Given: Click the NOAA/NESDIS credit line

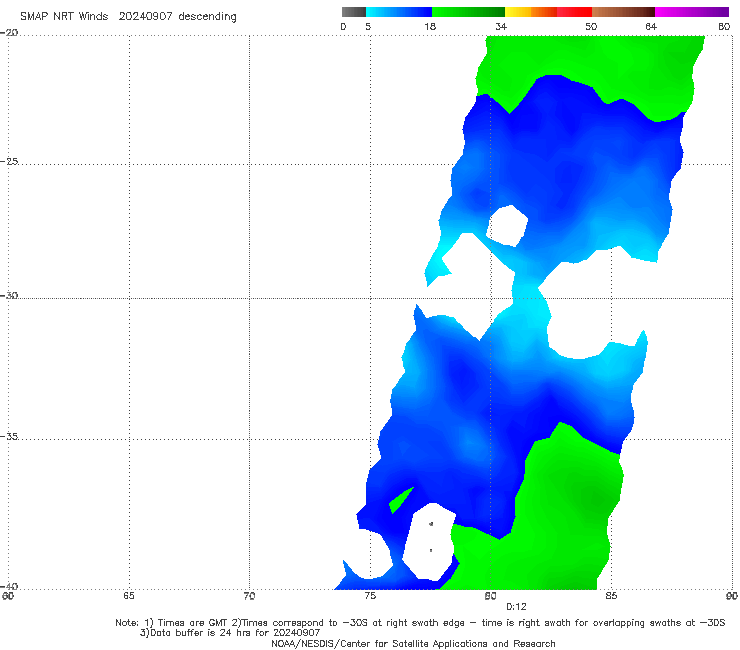Looking at the screenshot, I should [x=413, y=643].
